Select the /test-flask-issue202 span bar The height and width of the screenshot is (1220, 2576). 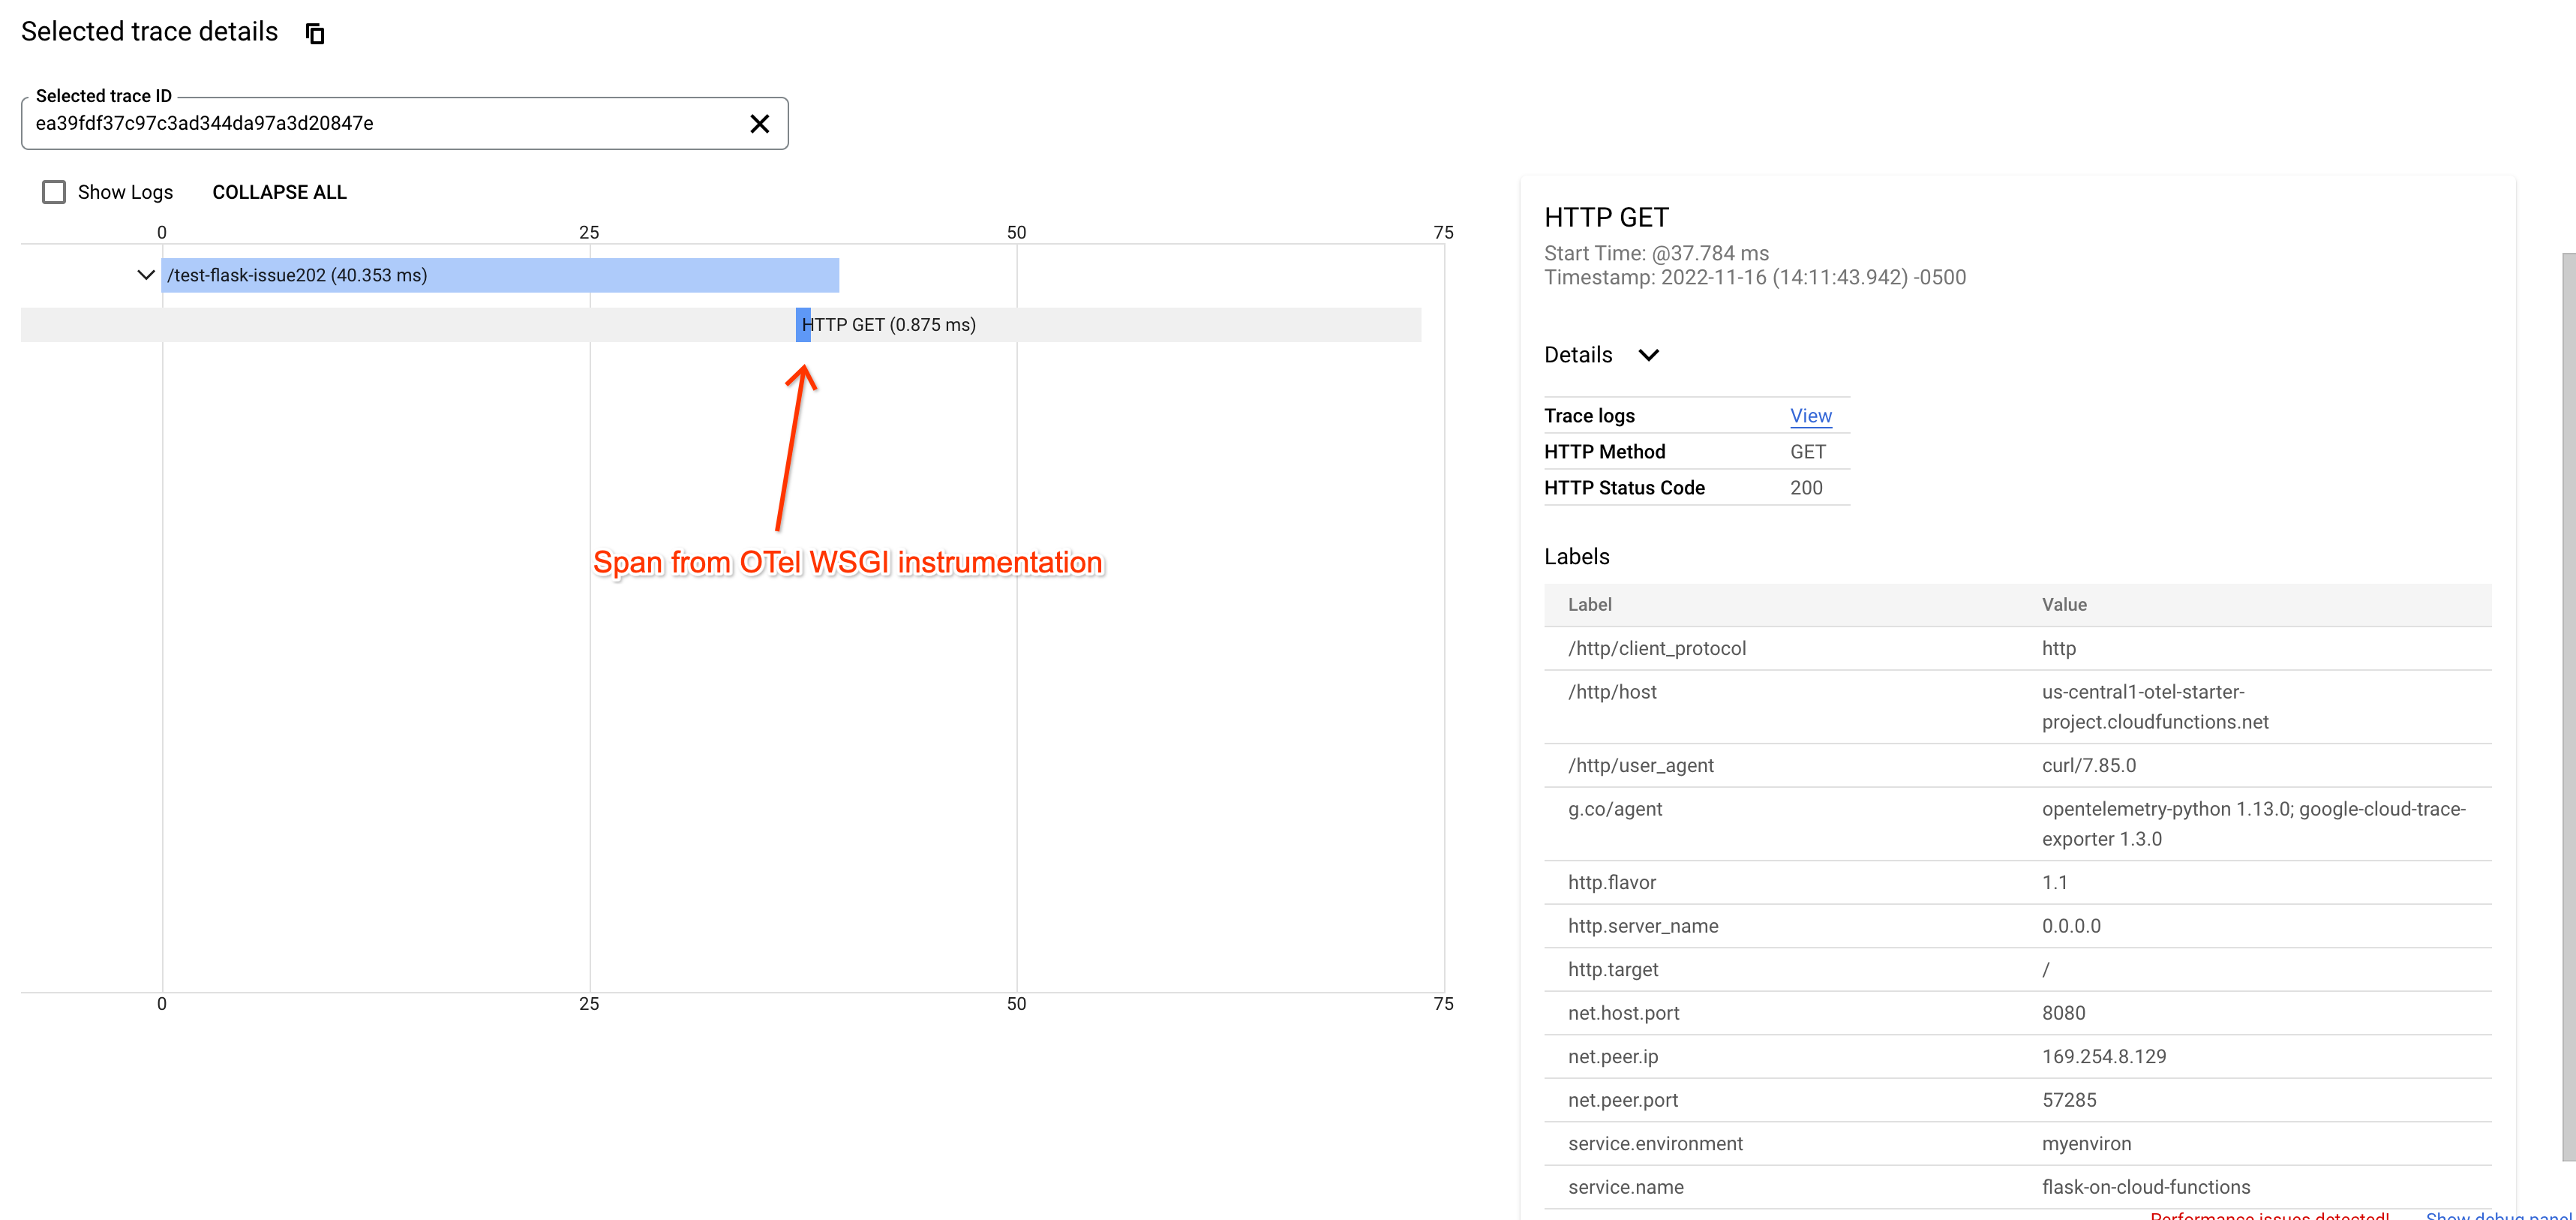click(500, 275)
